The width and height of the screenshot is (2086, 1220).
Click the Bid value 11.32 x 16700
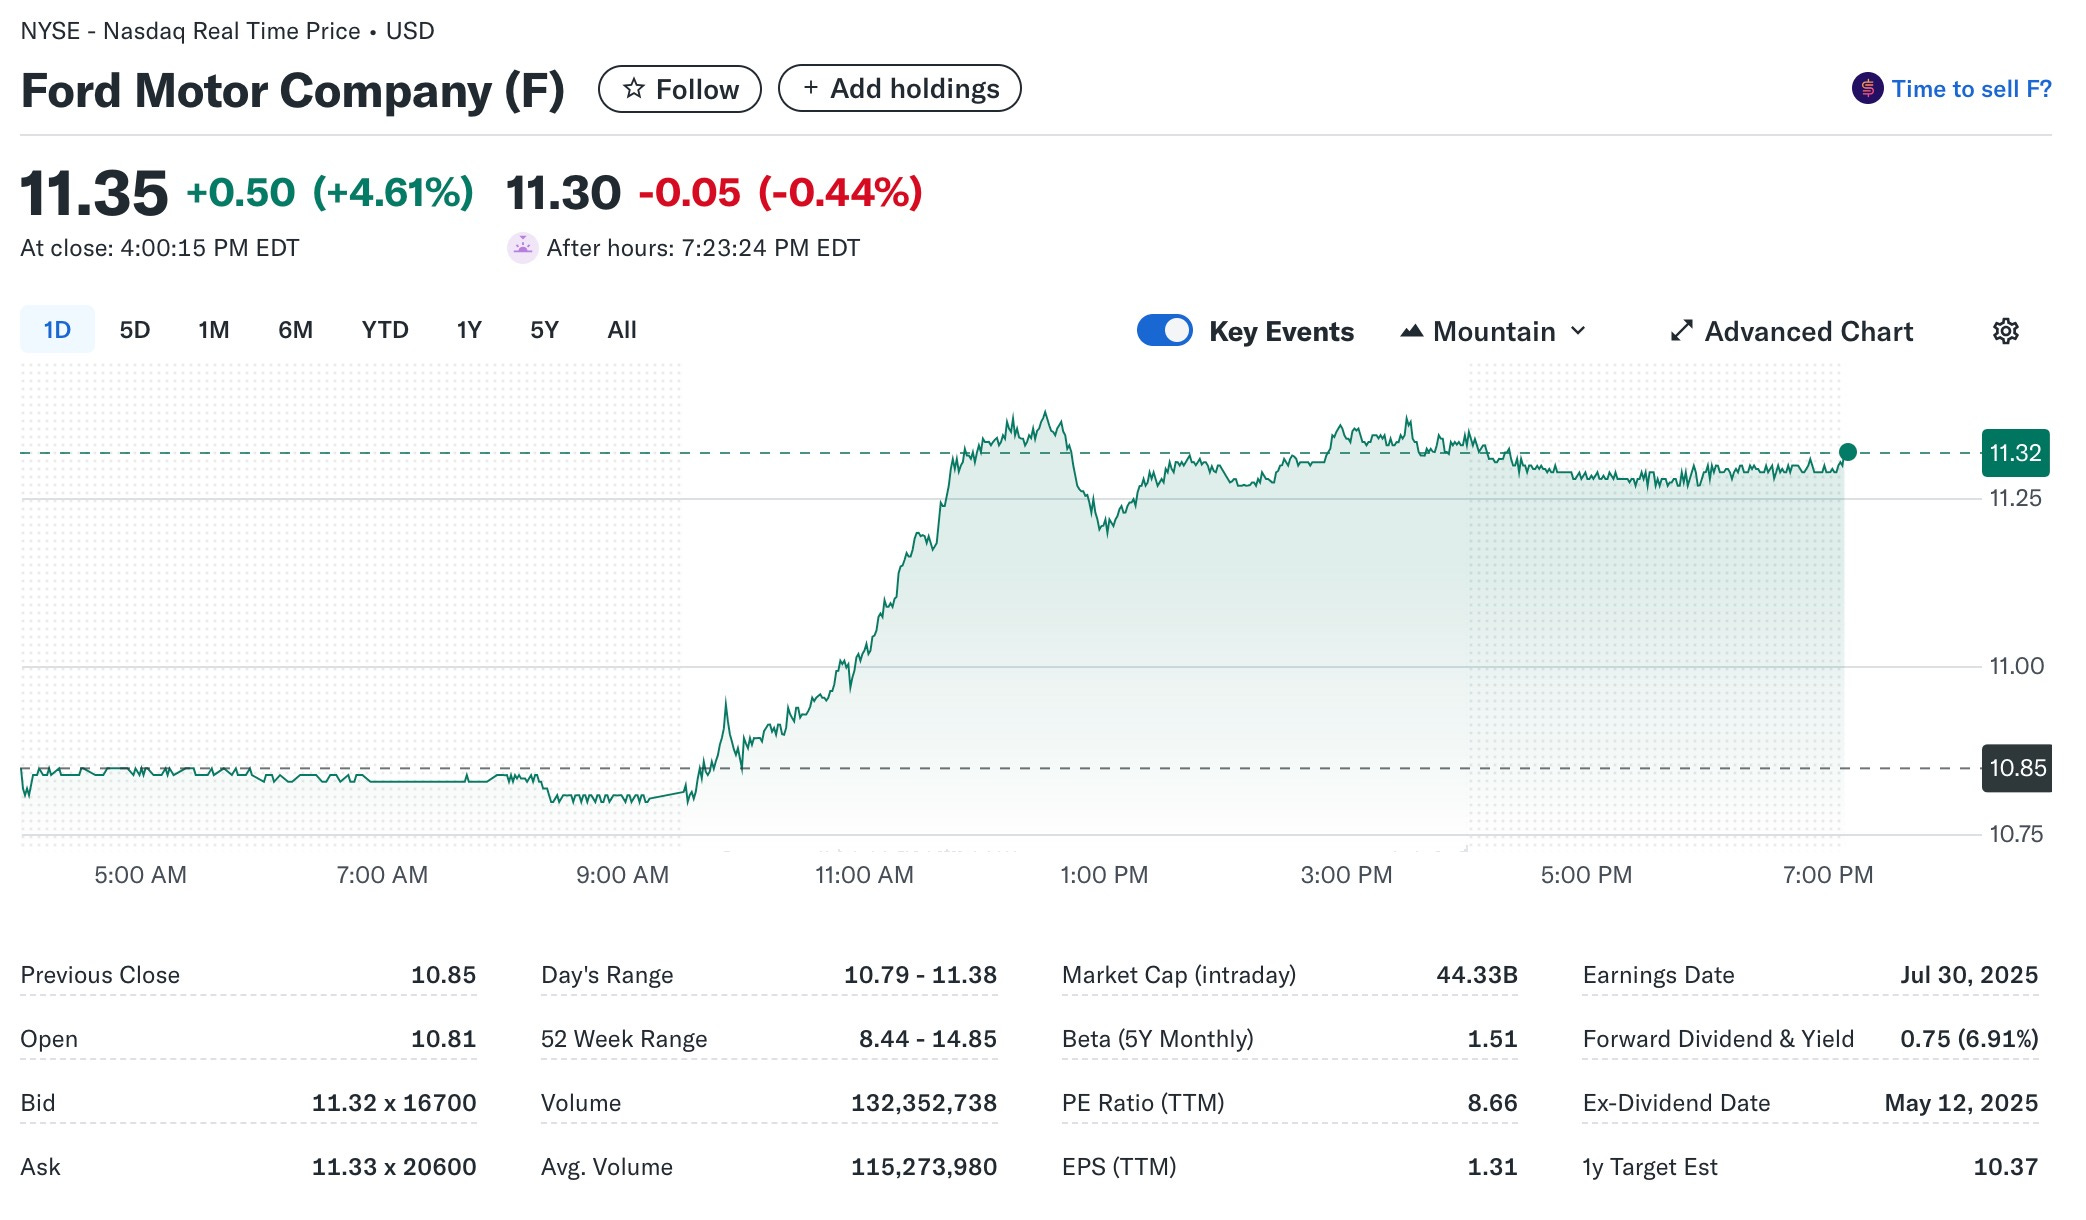(393, 1103)
